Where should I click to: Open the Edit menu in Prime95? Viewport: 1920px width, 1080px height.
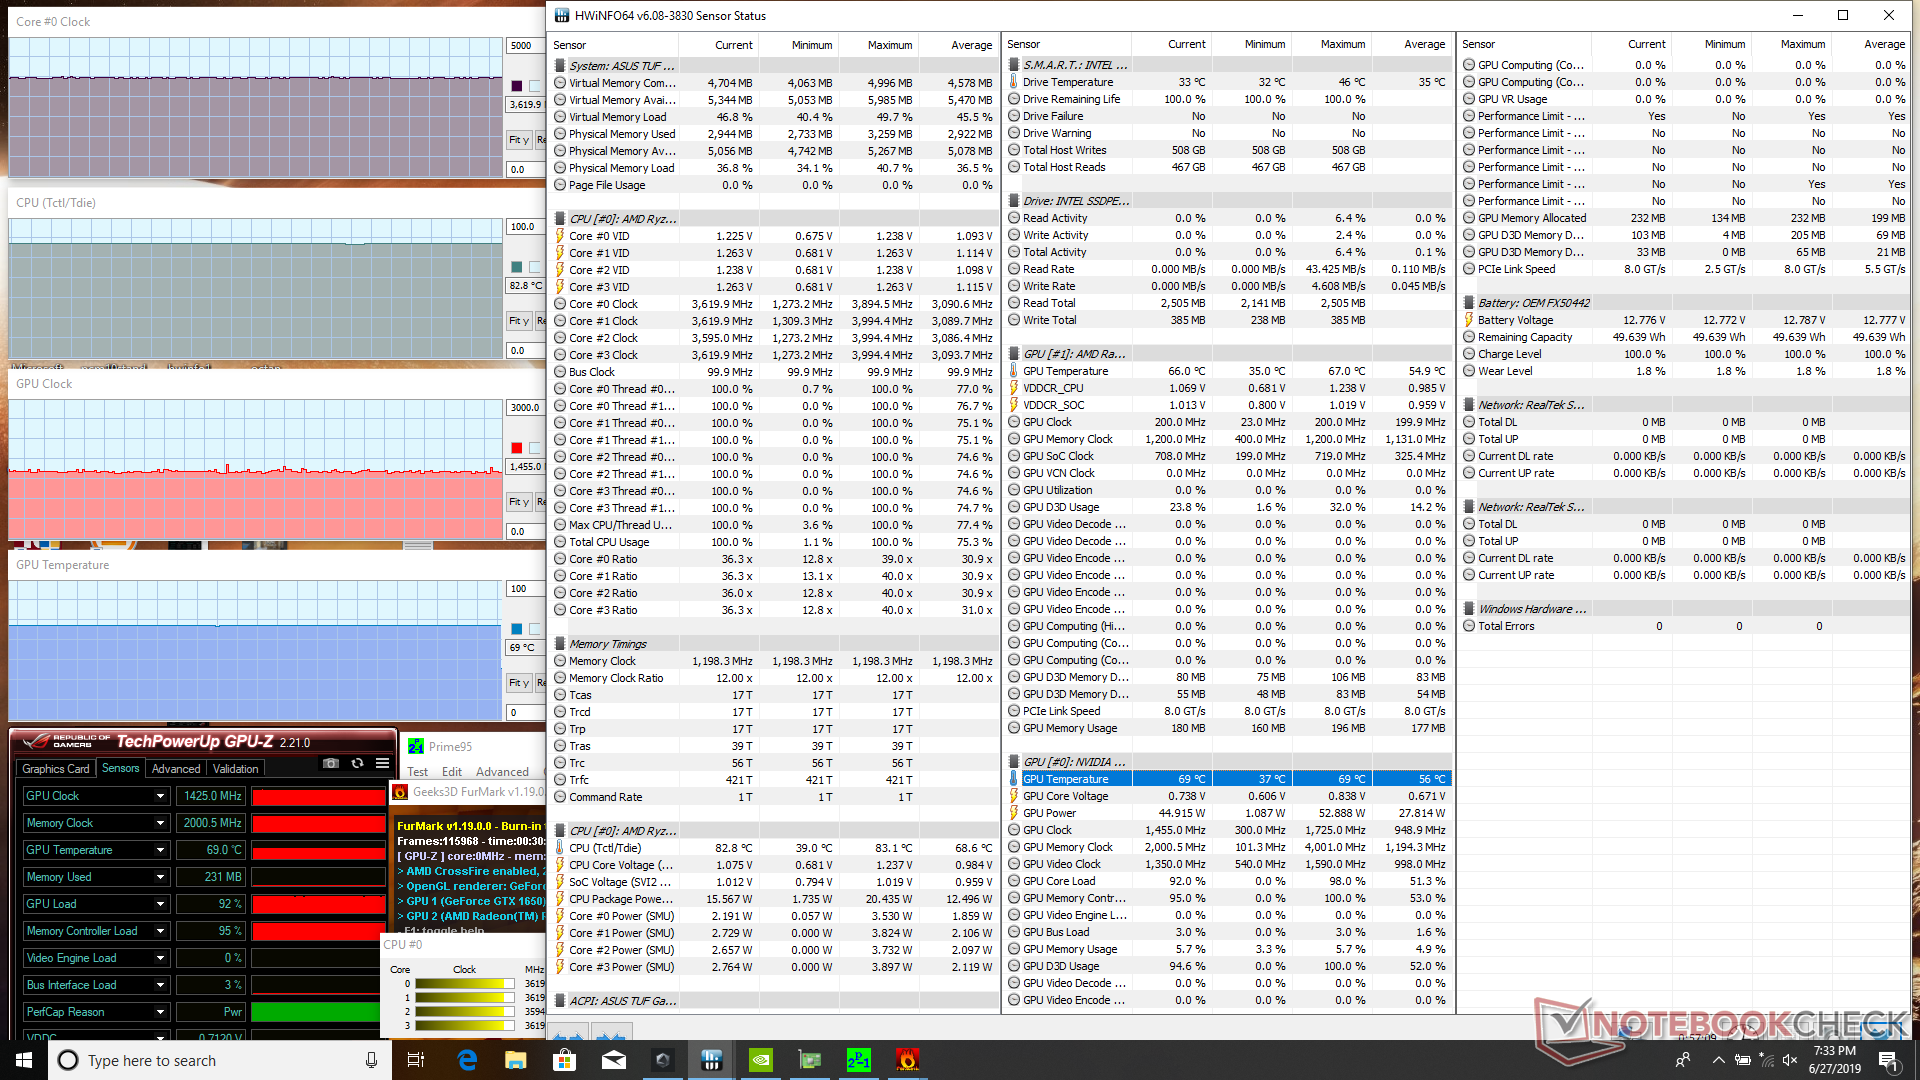point(452,772)
